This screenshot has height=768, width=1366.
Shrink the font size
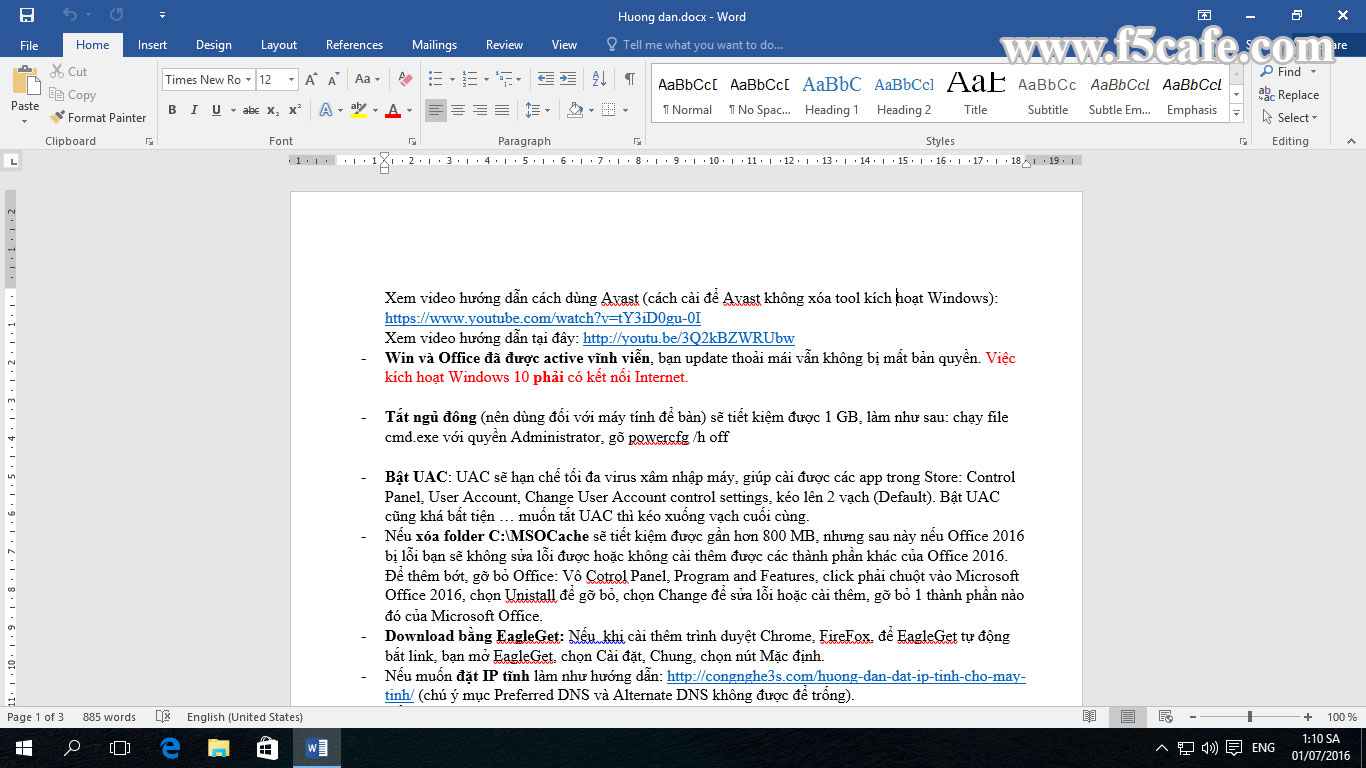coord(332,80)
